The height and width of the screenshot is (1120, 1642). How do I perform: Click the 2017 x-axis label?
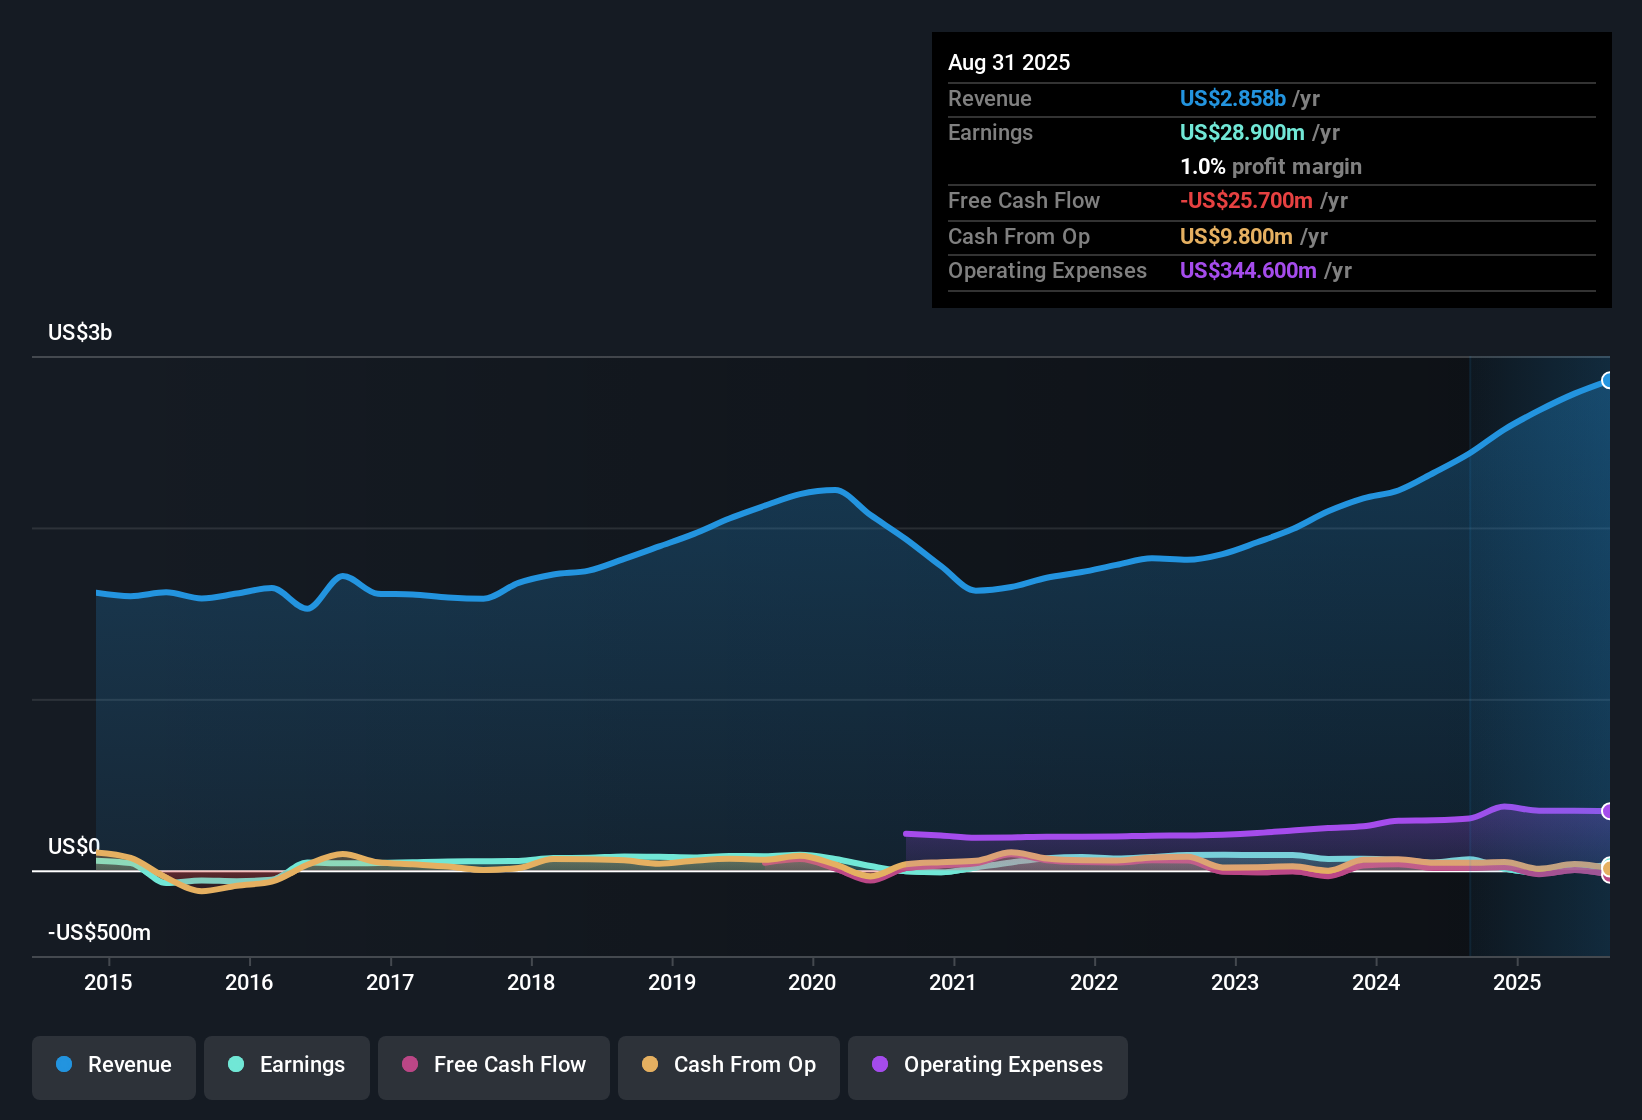tap(390, 982)
